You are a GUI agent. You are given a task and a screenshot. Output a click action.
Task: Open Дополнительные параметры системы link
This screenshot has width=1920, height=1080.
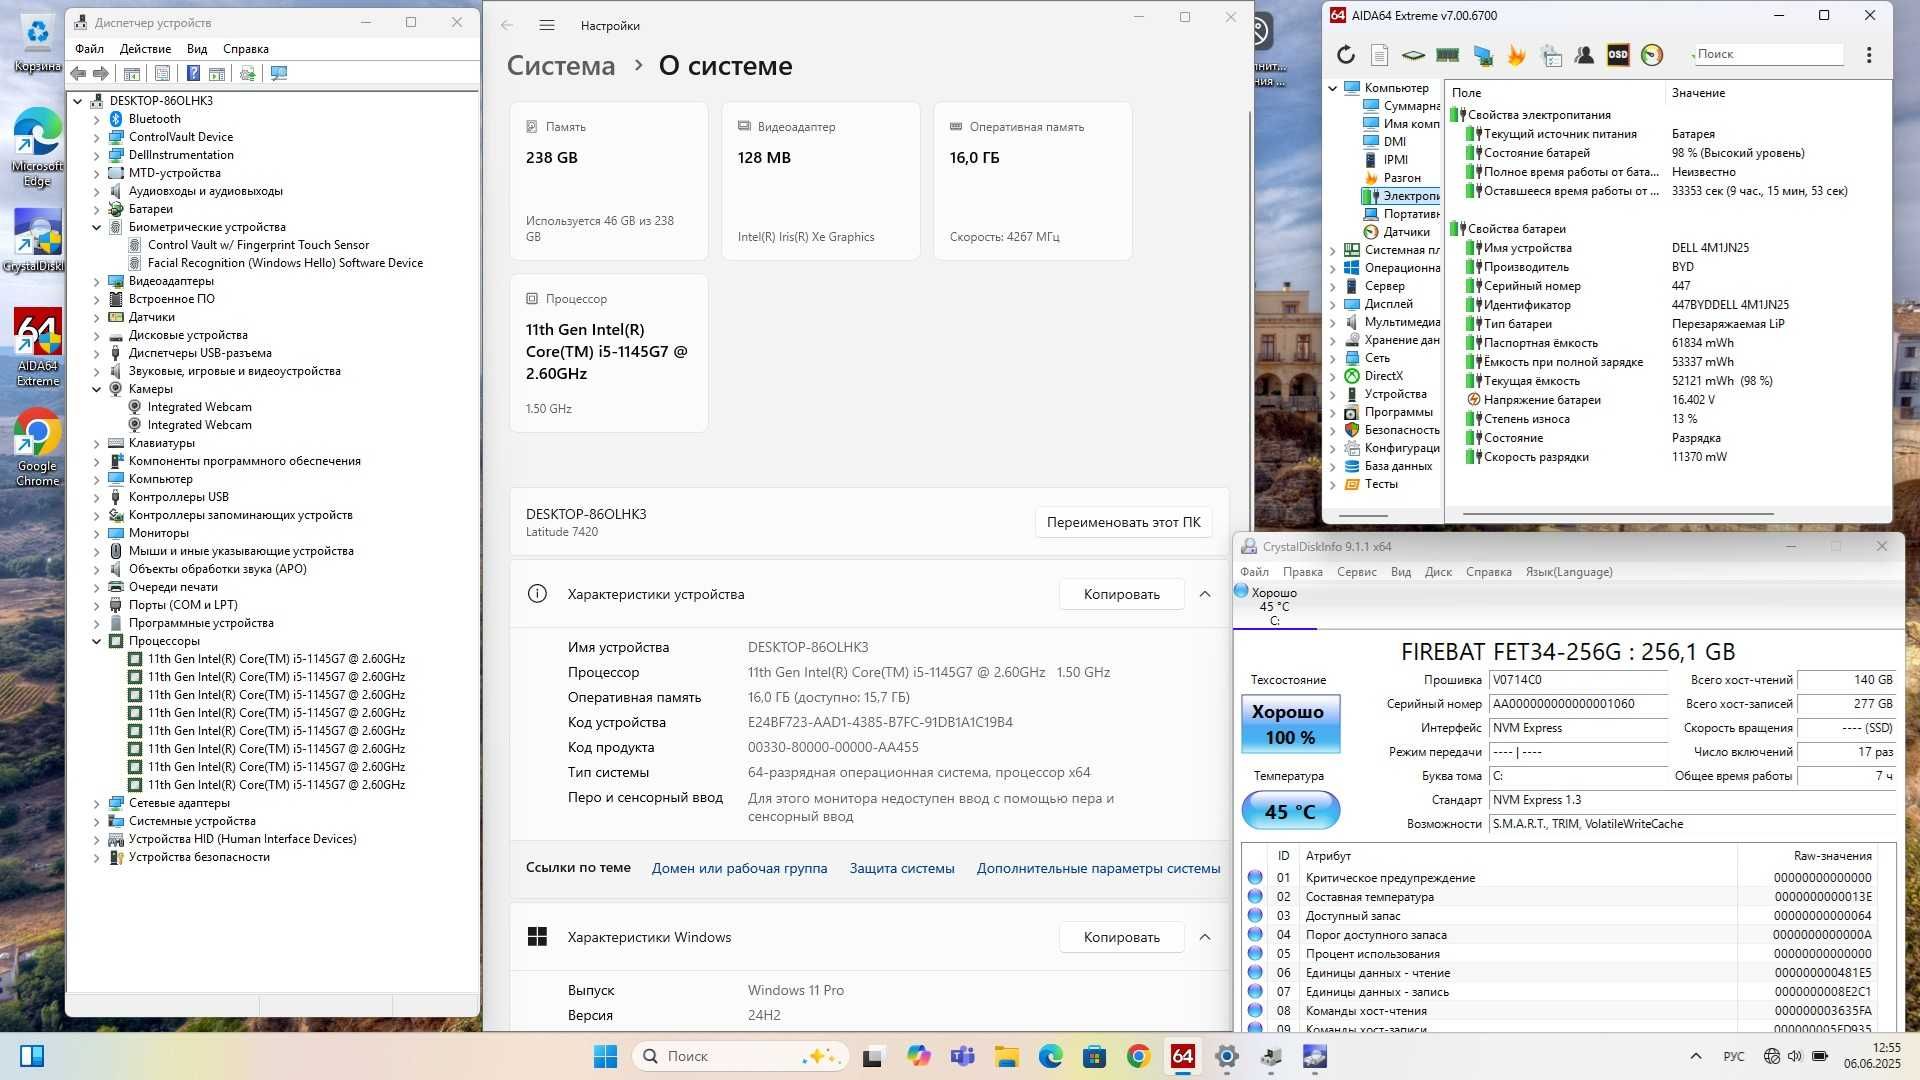(x=1098, y=868)
